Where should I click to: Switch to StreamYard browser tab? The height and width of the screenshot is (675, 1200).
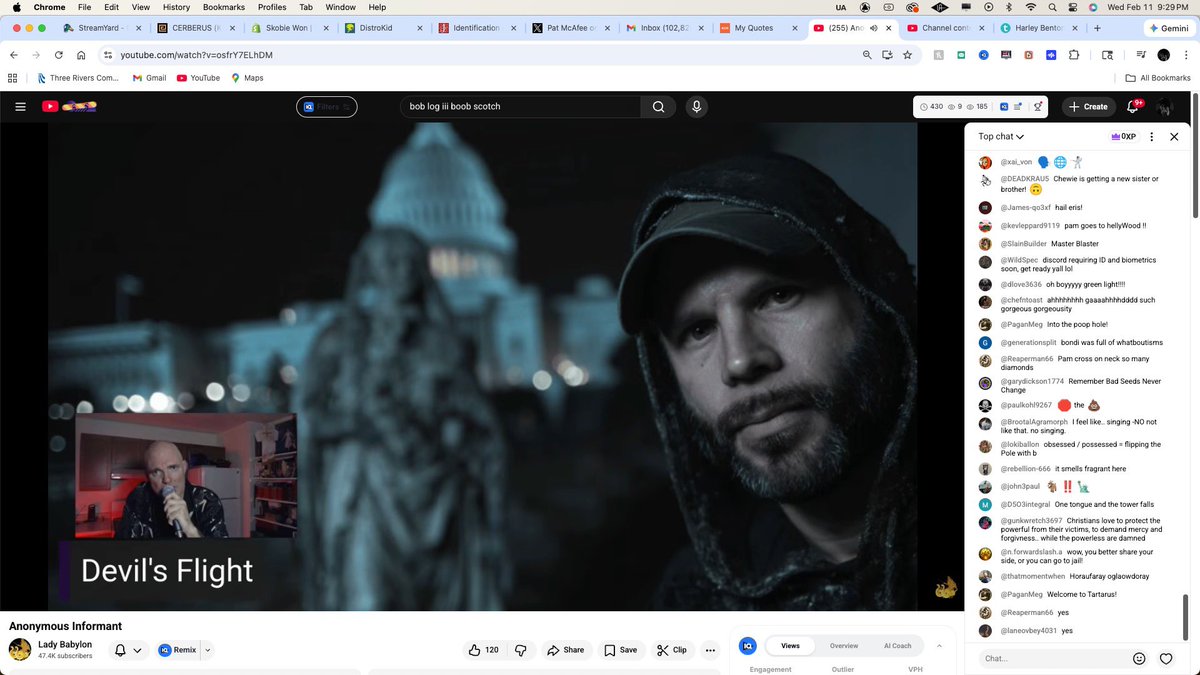[101, 28]
